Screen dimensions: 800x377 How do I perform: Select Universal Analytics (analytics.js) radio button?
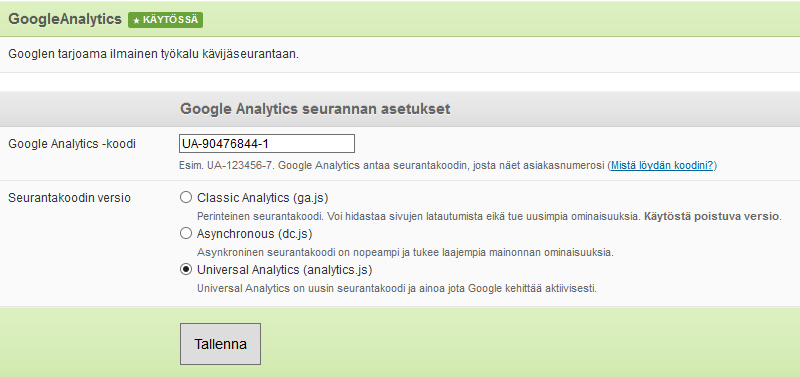click(x=186, y=269)
